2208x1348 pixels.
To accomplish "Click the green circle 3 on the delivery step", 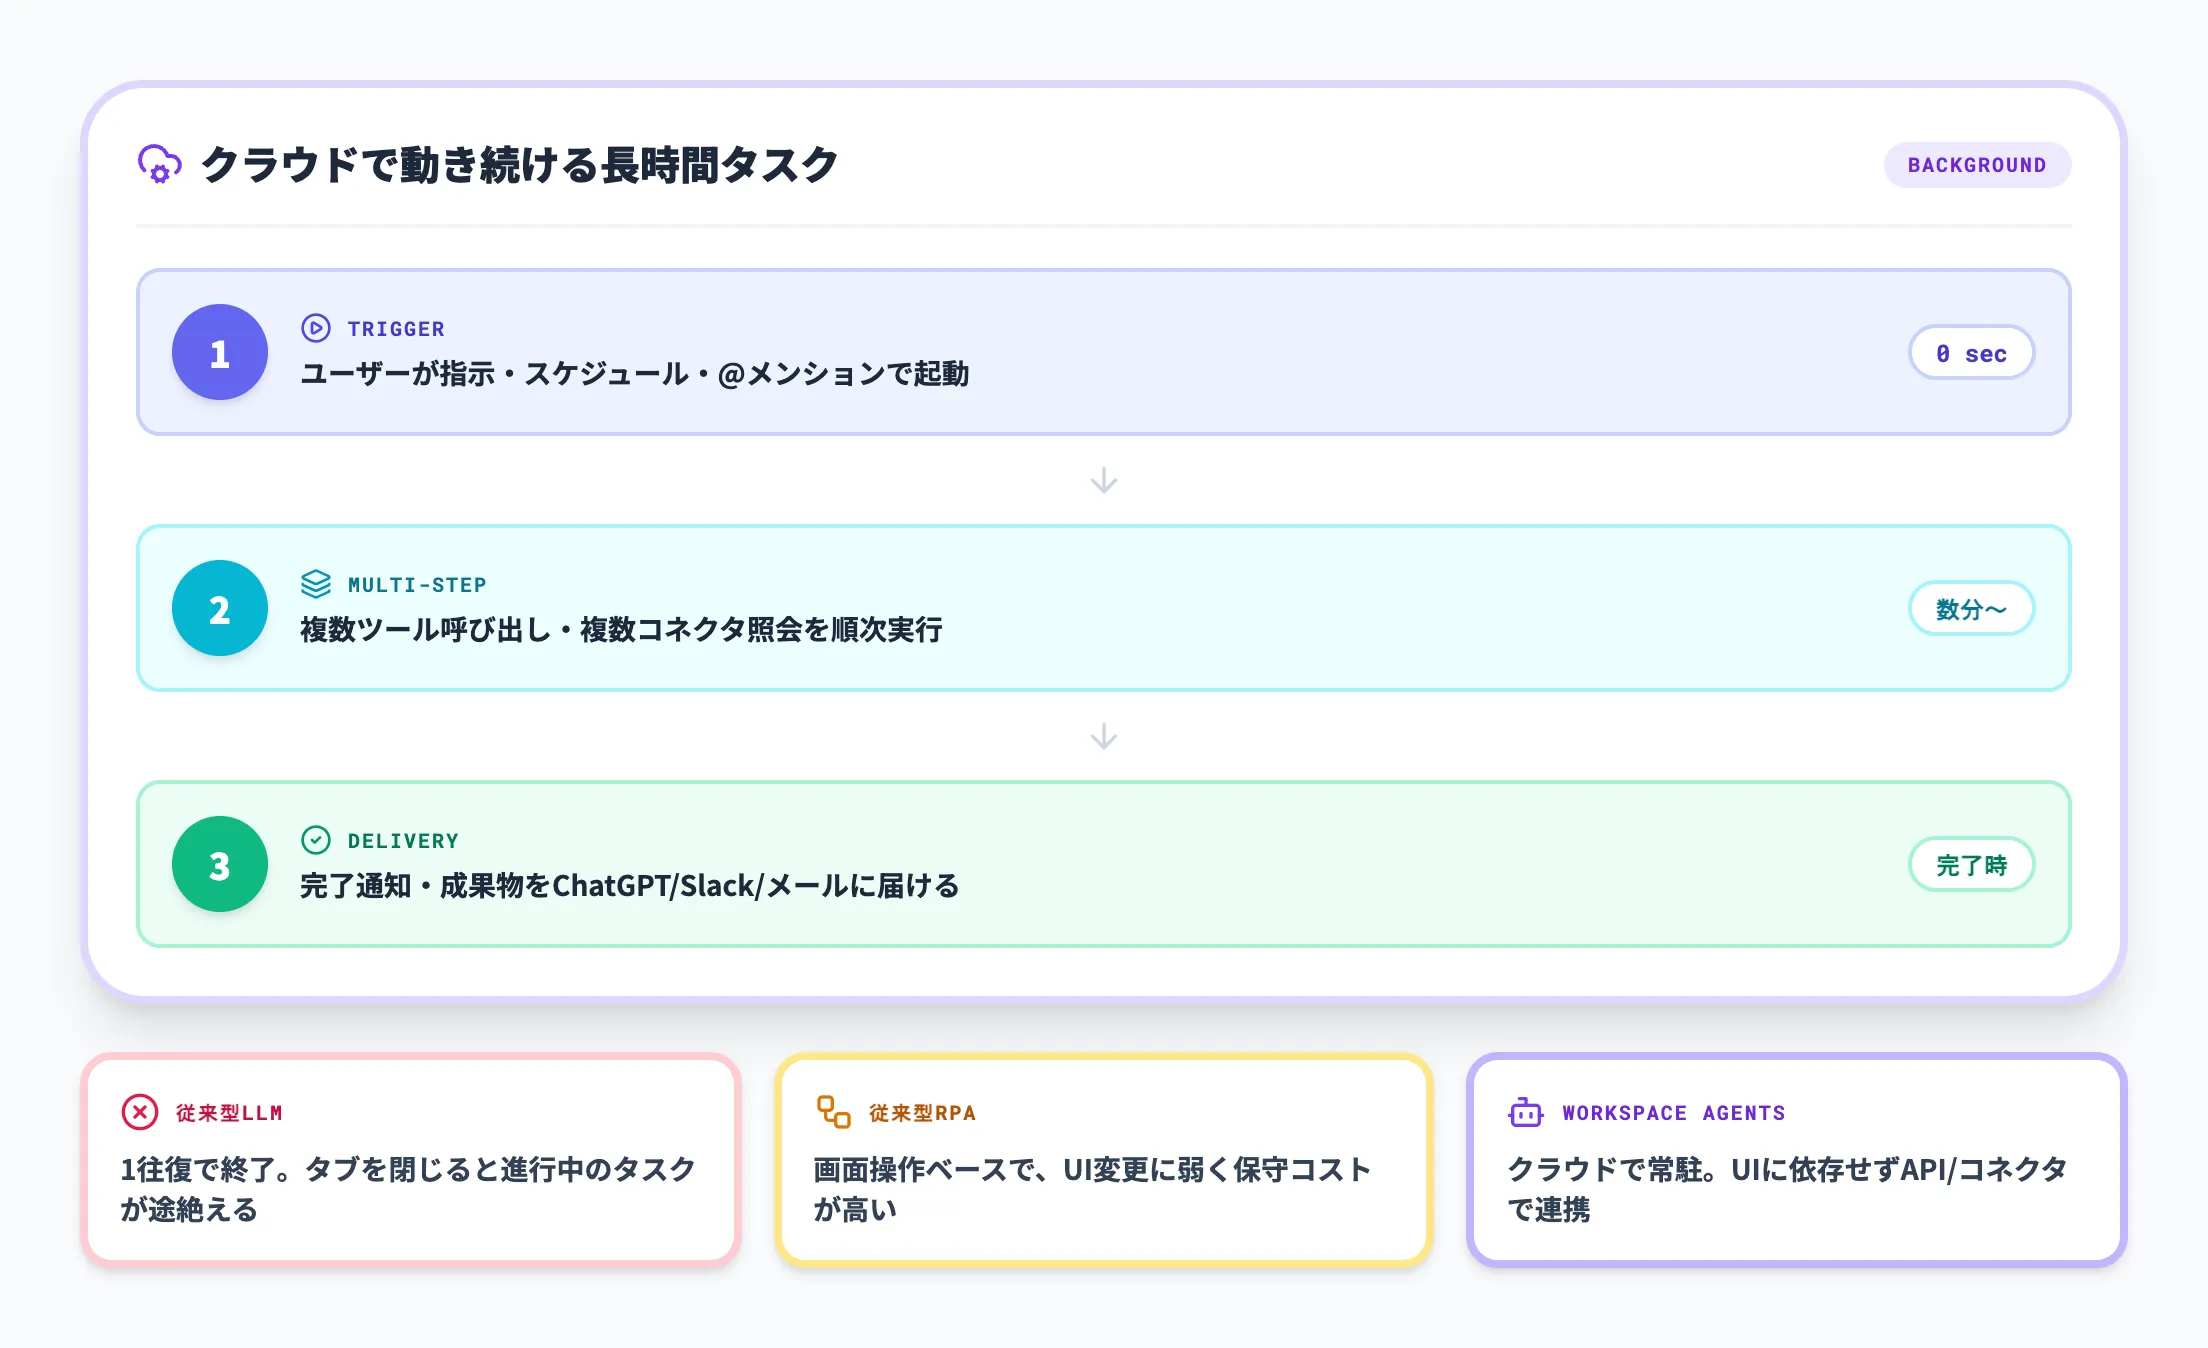I will pyautogui.click(x=219, y=864).
